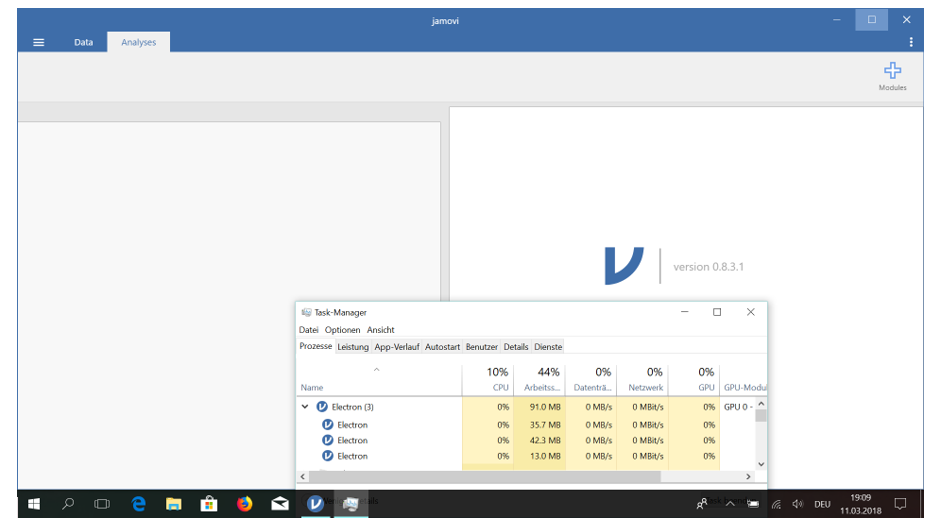Sort by the GPU-Modul column header
The image size is (929, 523).
(x=744, y=380)
